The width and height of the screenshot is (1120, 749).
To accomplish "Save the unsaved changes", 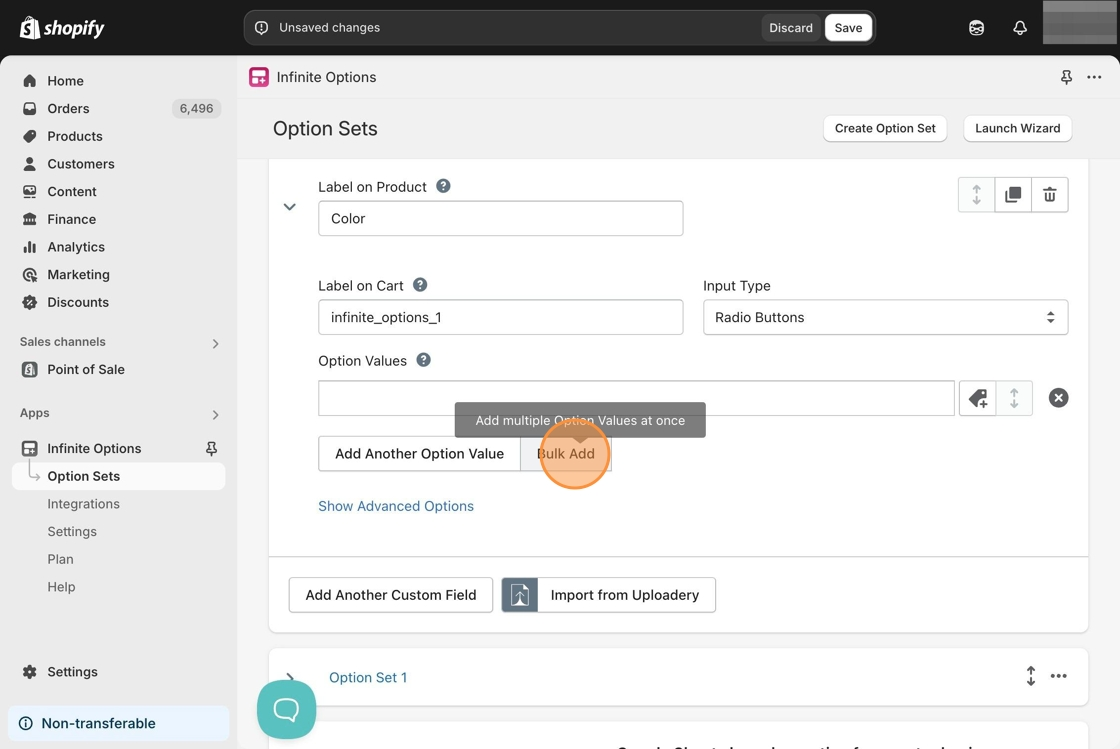I will [848, 28].
